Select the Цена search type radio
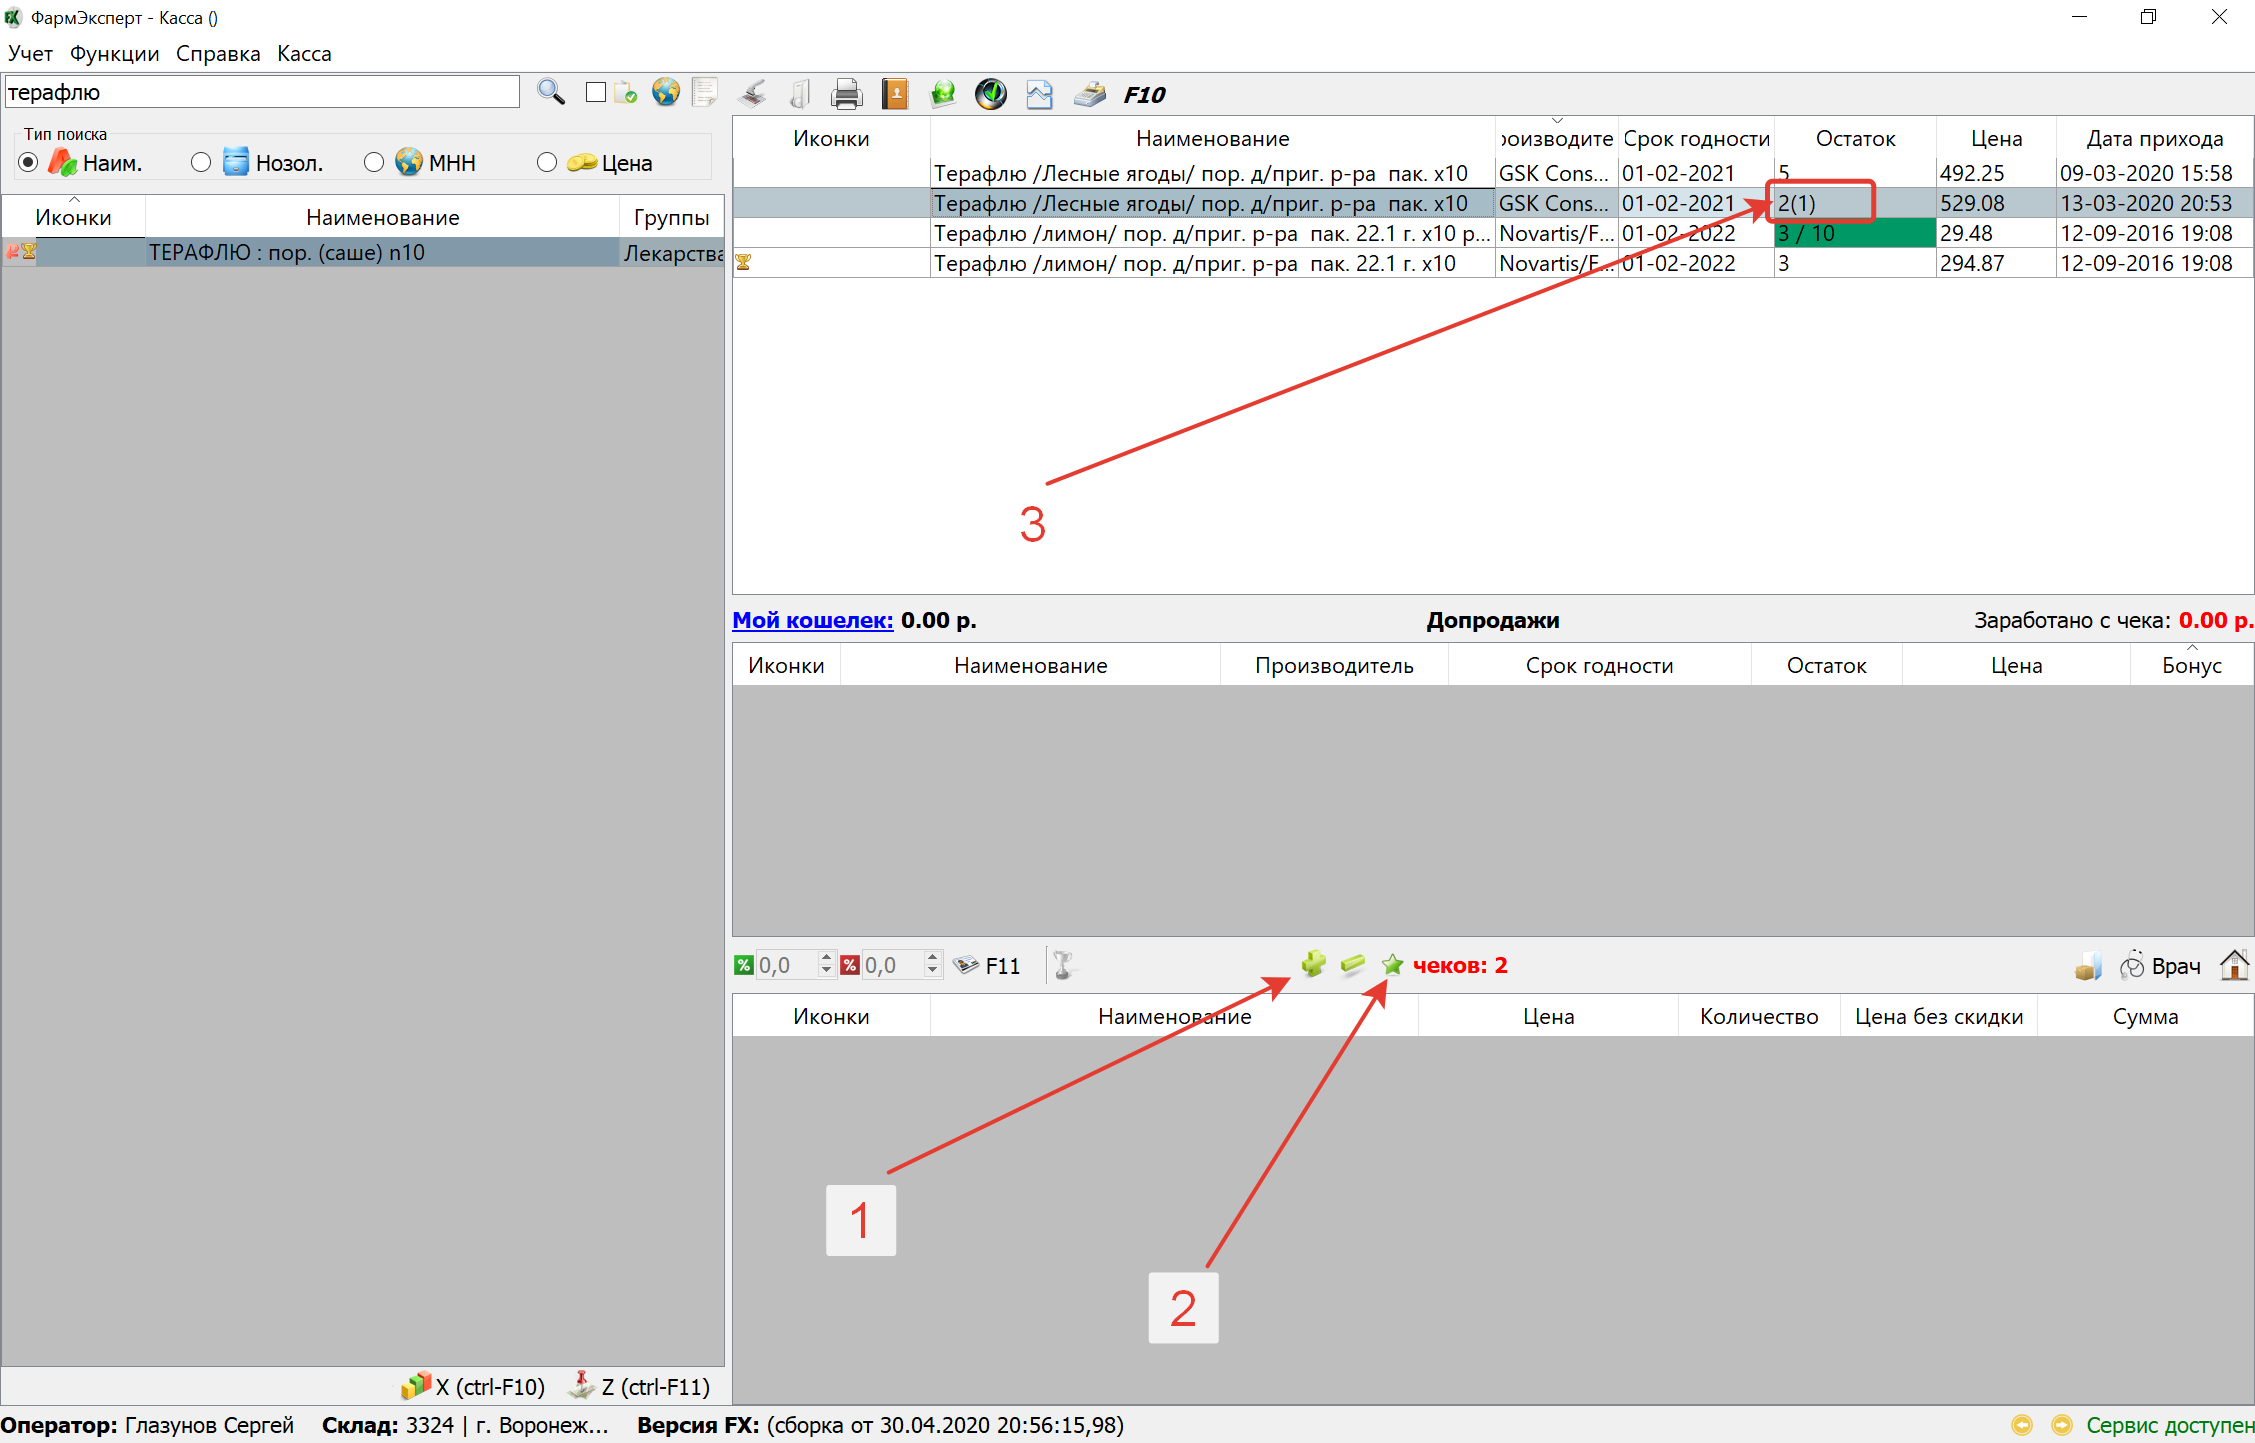The image size is (2255, 1443). [x=547, y=163]
